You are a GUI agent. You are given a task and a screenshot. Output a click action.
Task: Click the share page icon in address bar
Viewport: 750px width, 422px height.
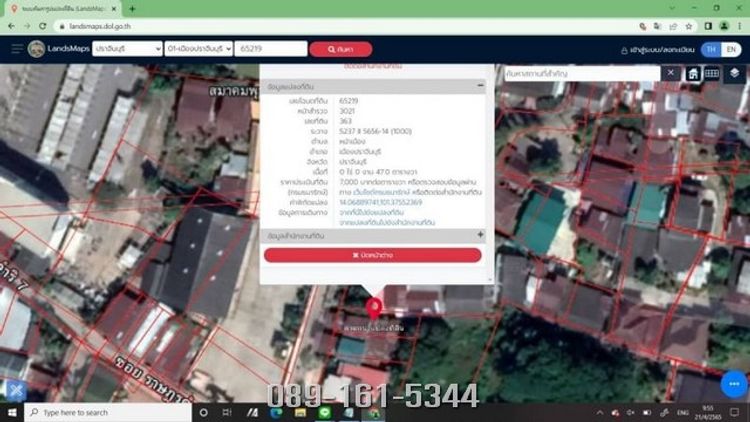pos(673,26)
